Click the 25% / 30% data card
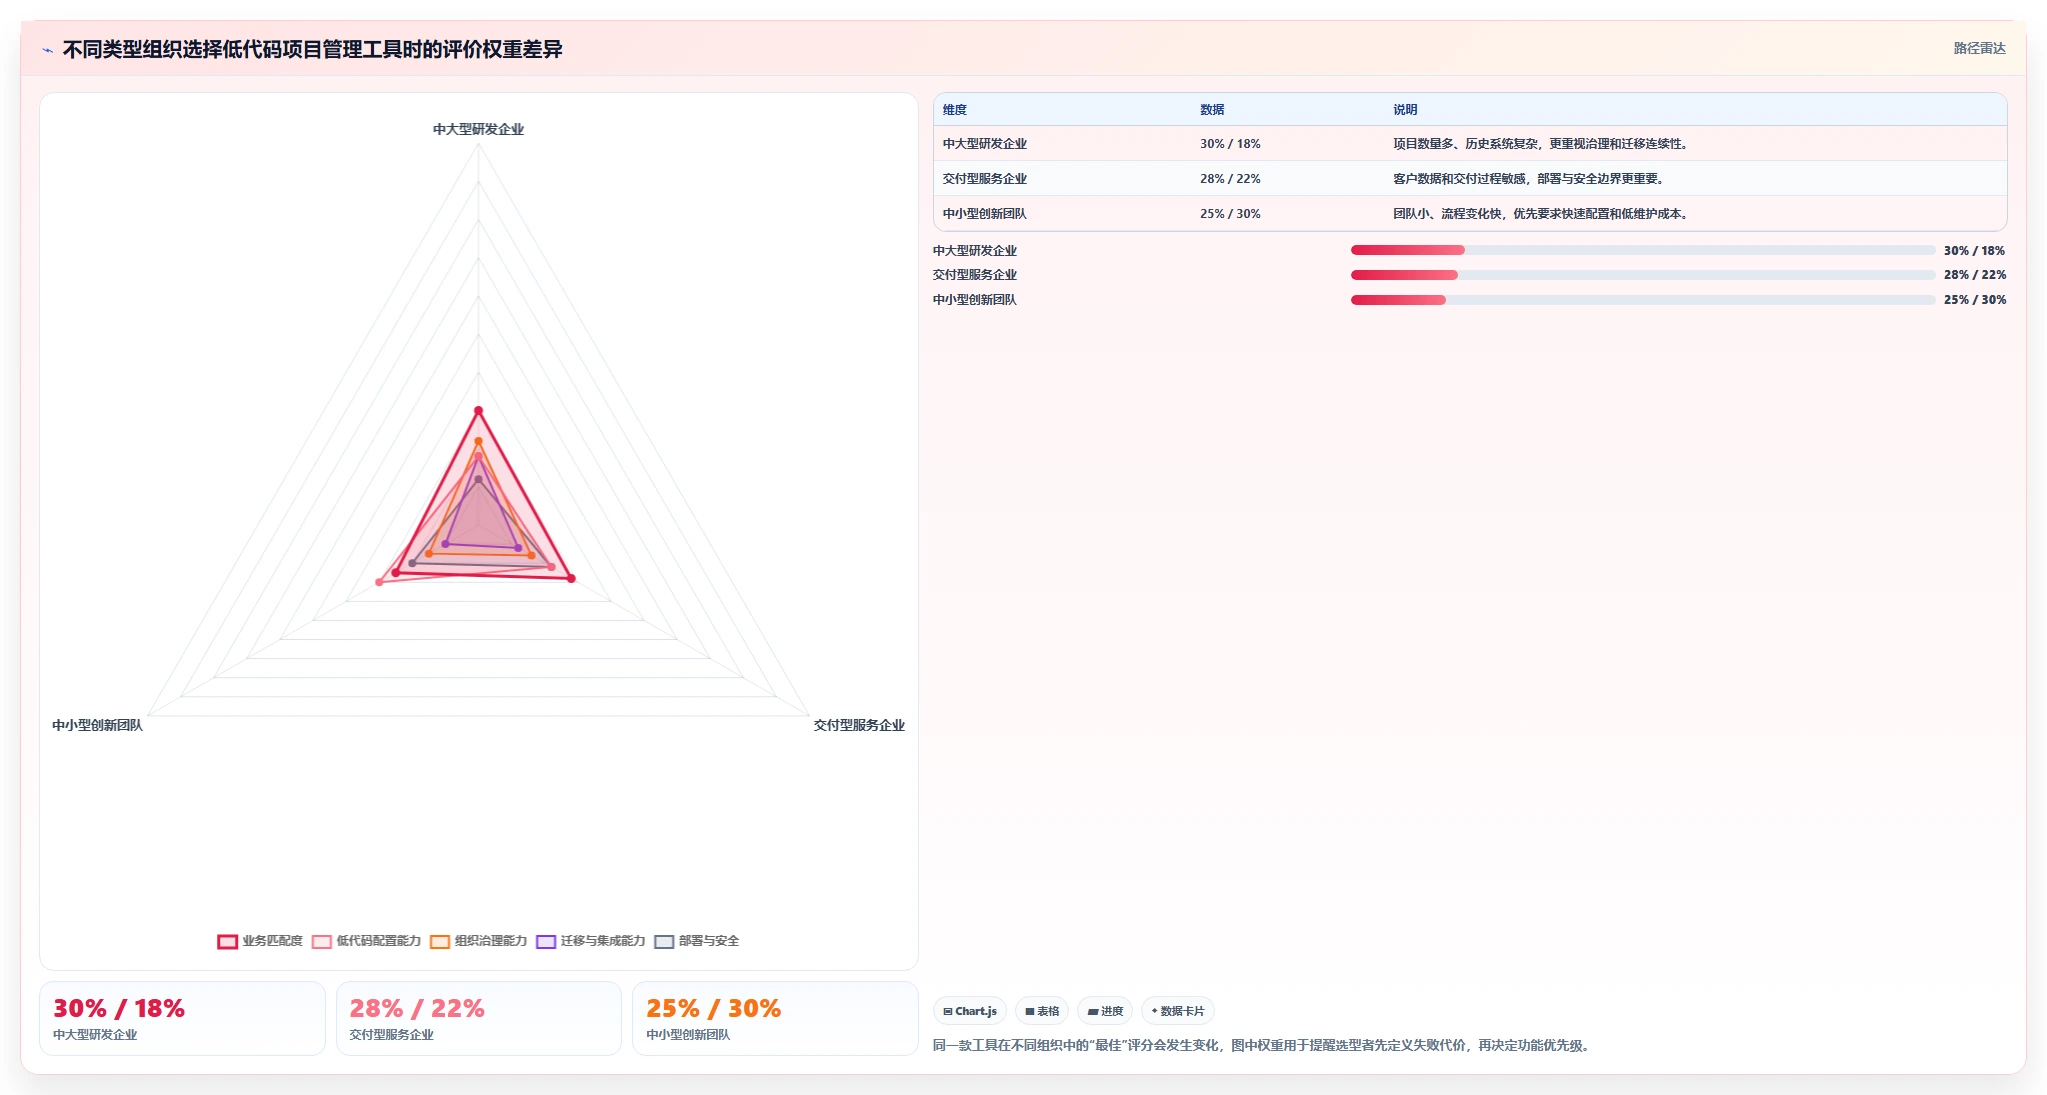Image resolution: width=2047 pixels, height=1095 pixels. [775, 1018]
